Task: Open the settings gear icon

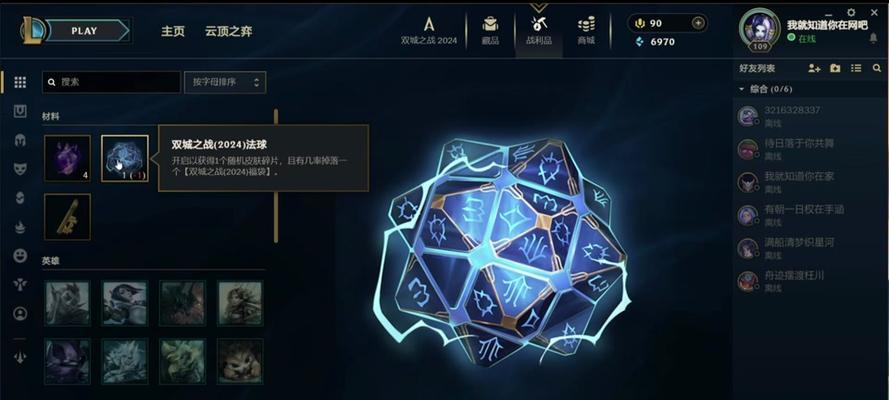Action: pyautogui.click(x=851, y=12)
